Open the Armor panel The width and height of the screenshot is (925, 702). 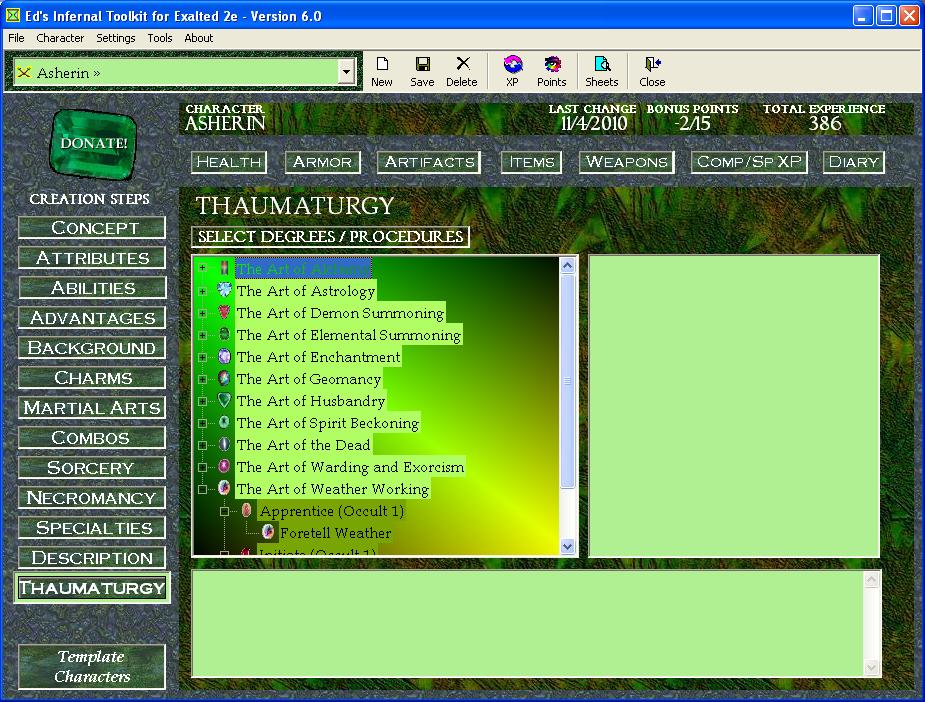[323, 162]
